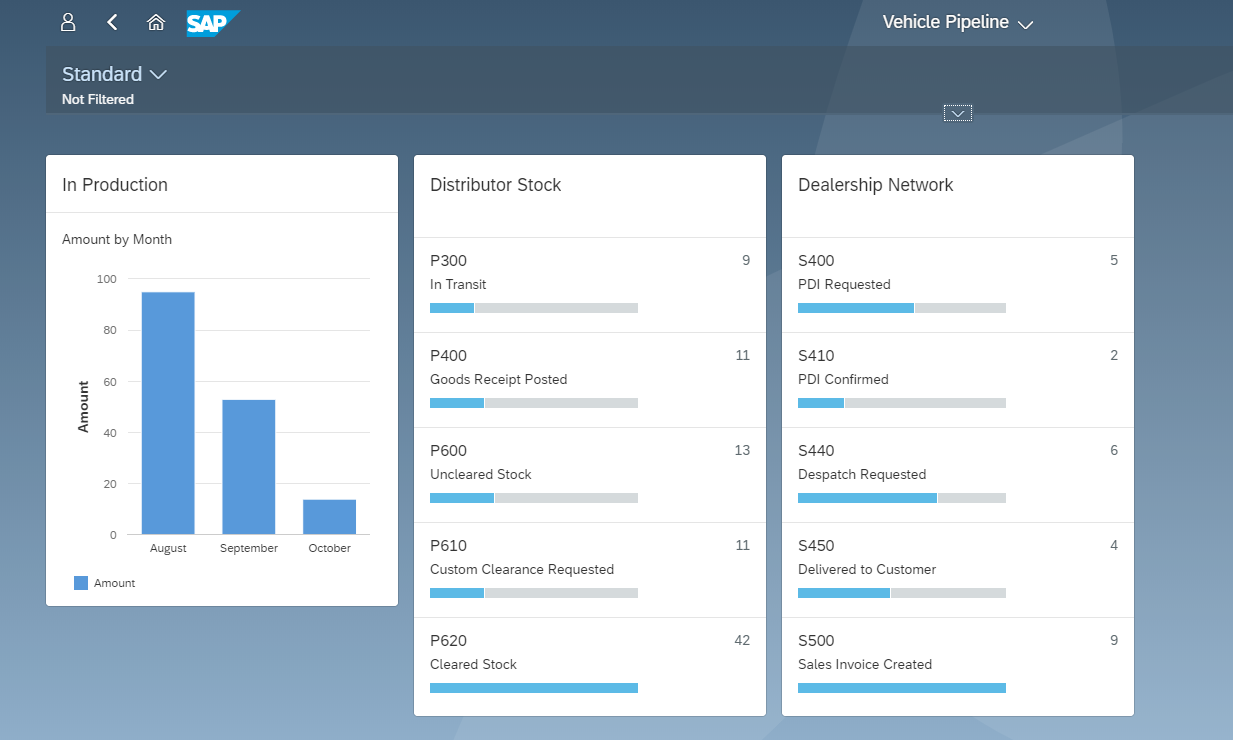
Task: Open the Home icon
Action: pyautogui.click(x=156, y=22)
